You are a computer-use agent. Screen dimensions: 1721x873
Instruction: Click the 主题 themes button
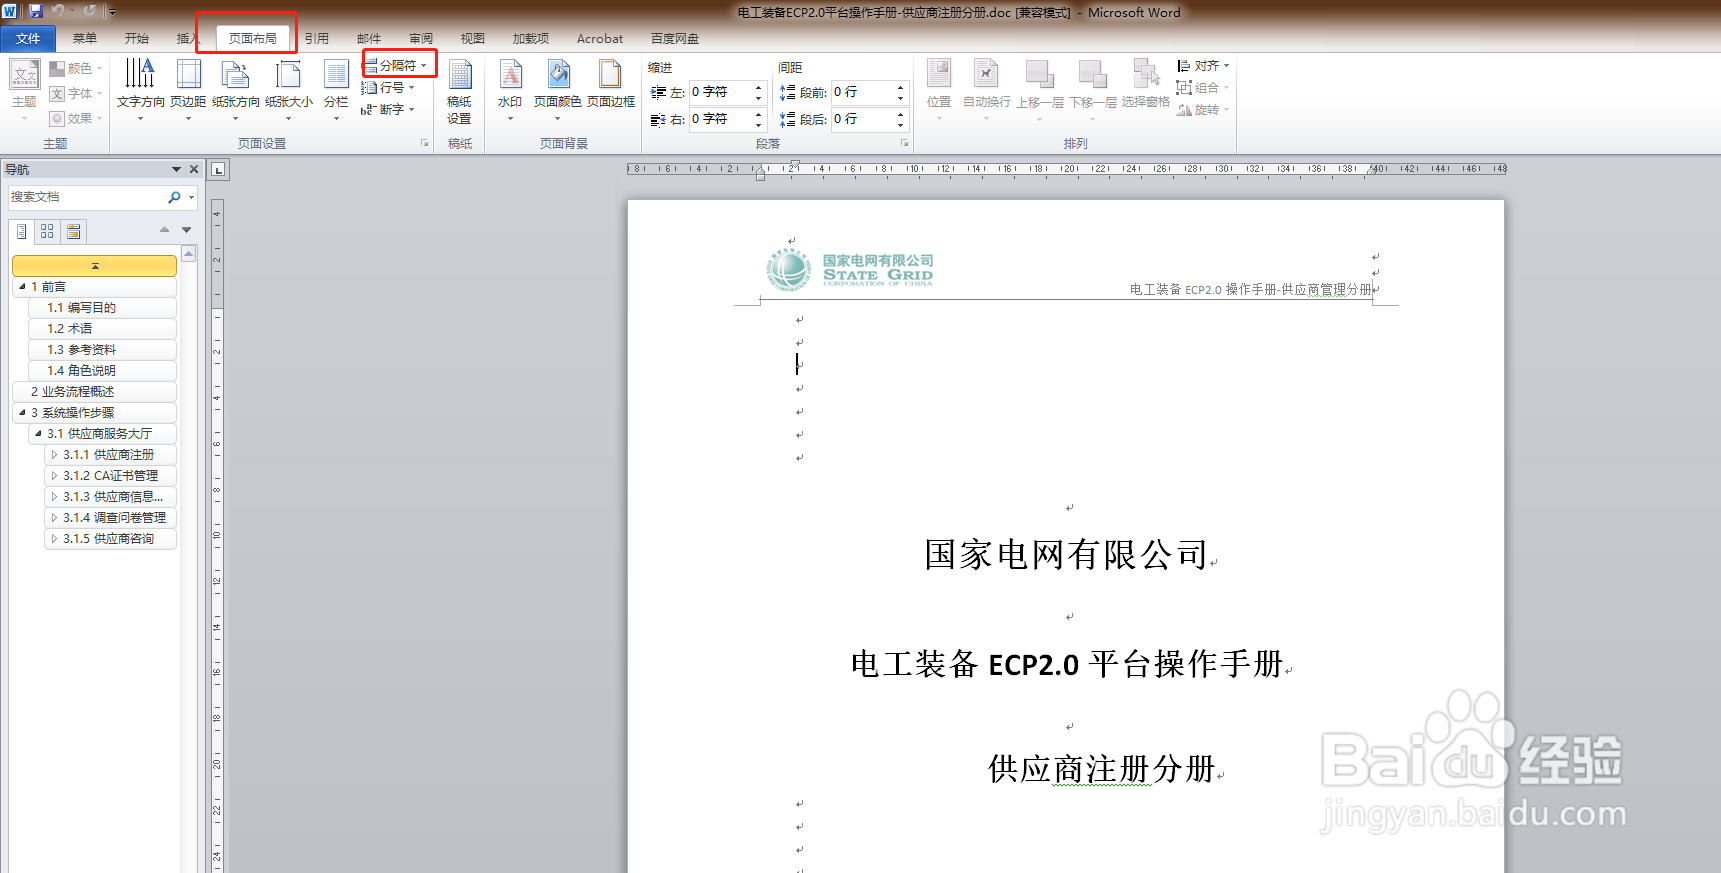(24, 90)
